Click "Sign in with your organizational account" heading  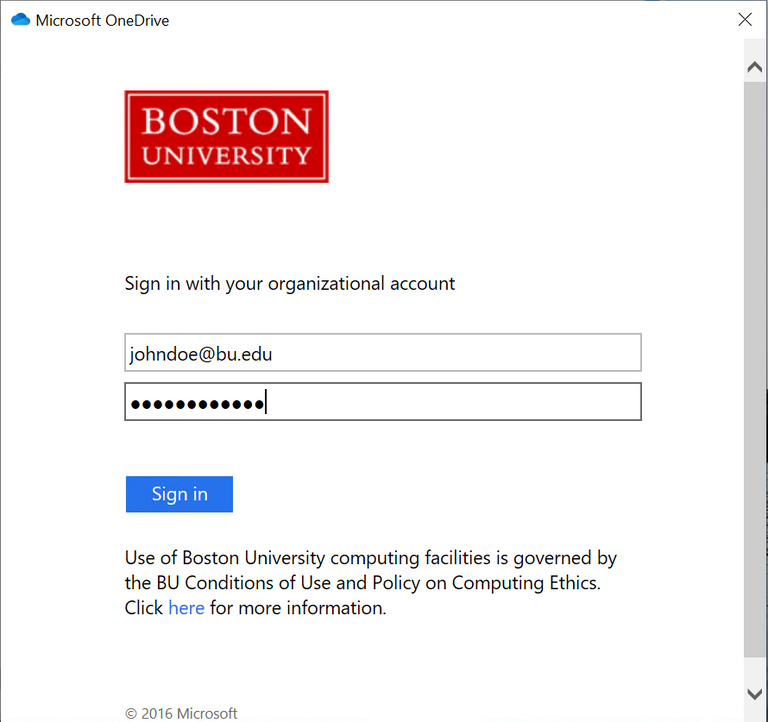point(289,283)
